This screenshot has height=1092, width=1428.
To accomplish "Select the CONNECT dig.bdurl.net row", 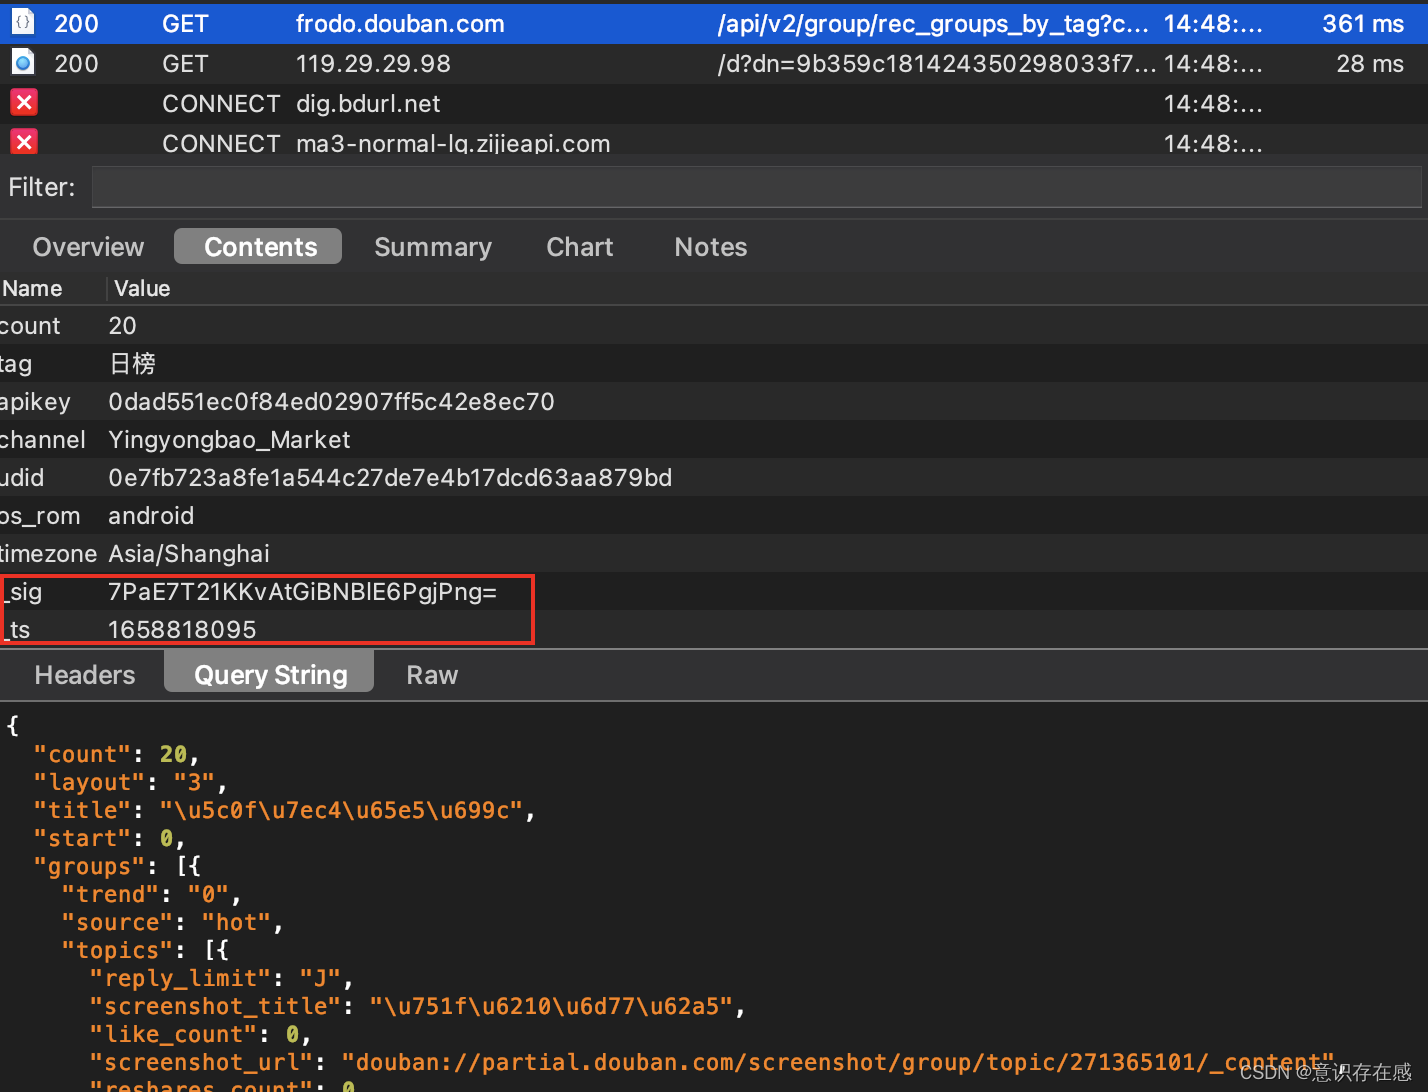I will (714, 104).
